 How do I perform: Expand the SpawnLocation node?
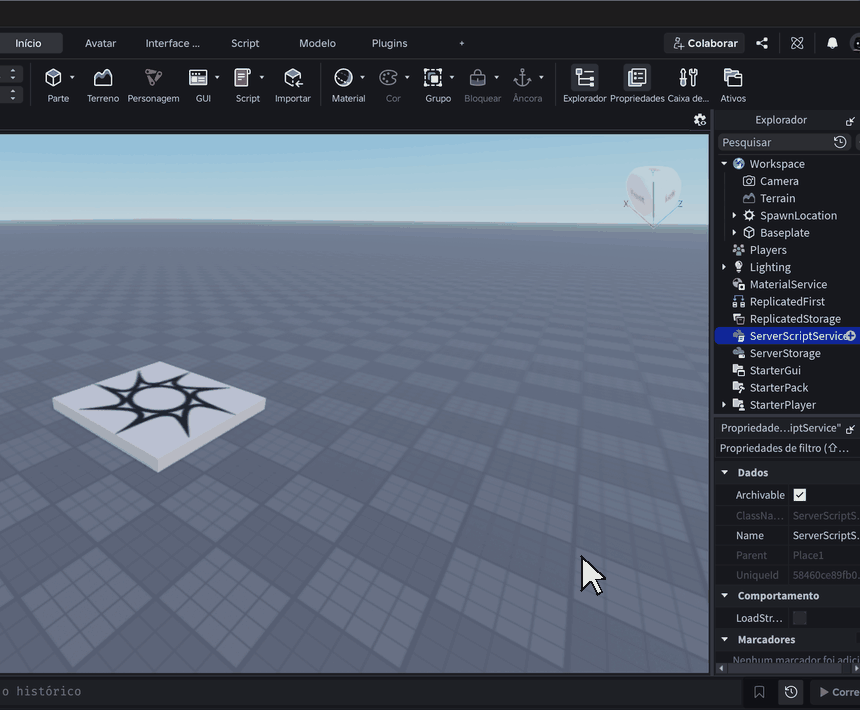click(734, 215)
